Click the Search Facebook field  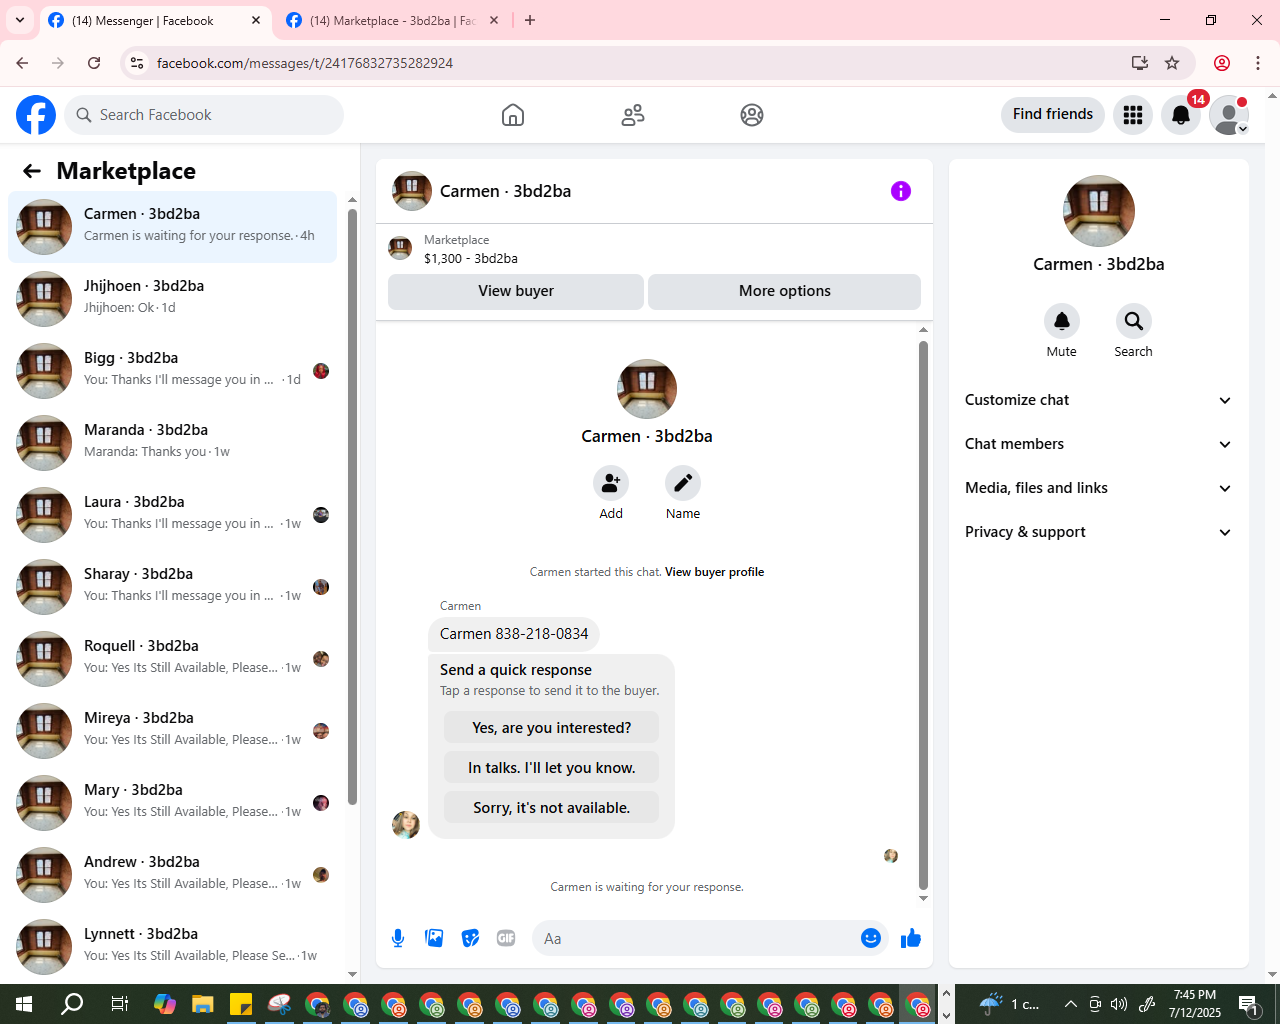click(x=204, y=115)
